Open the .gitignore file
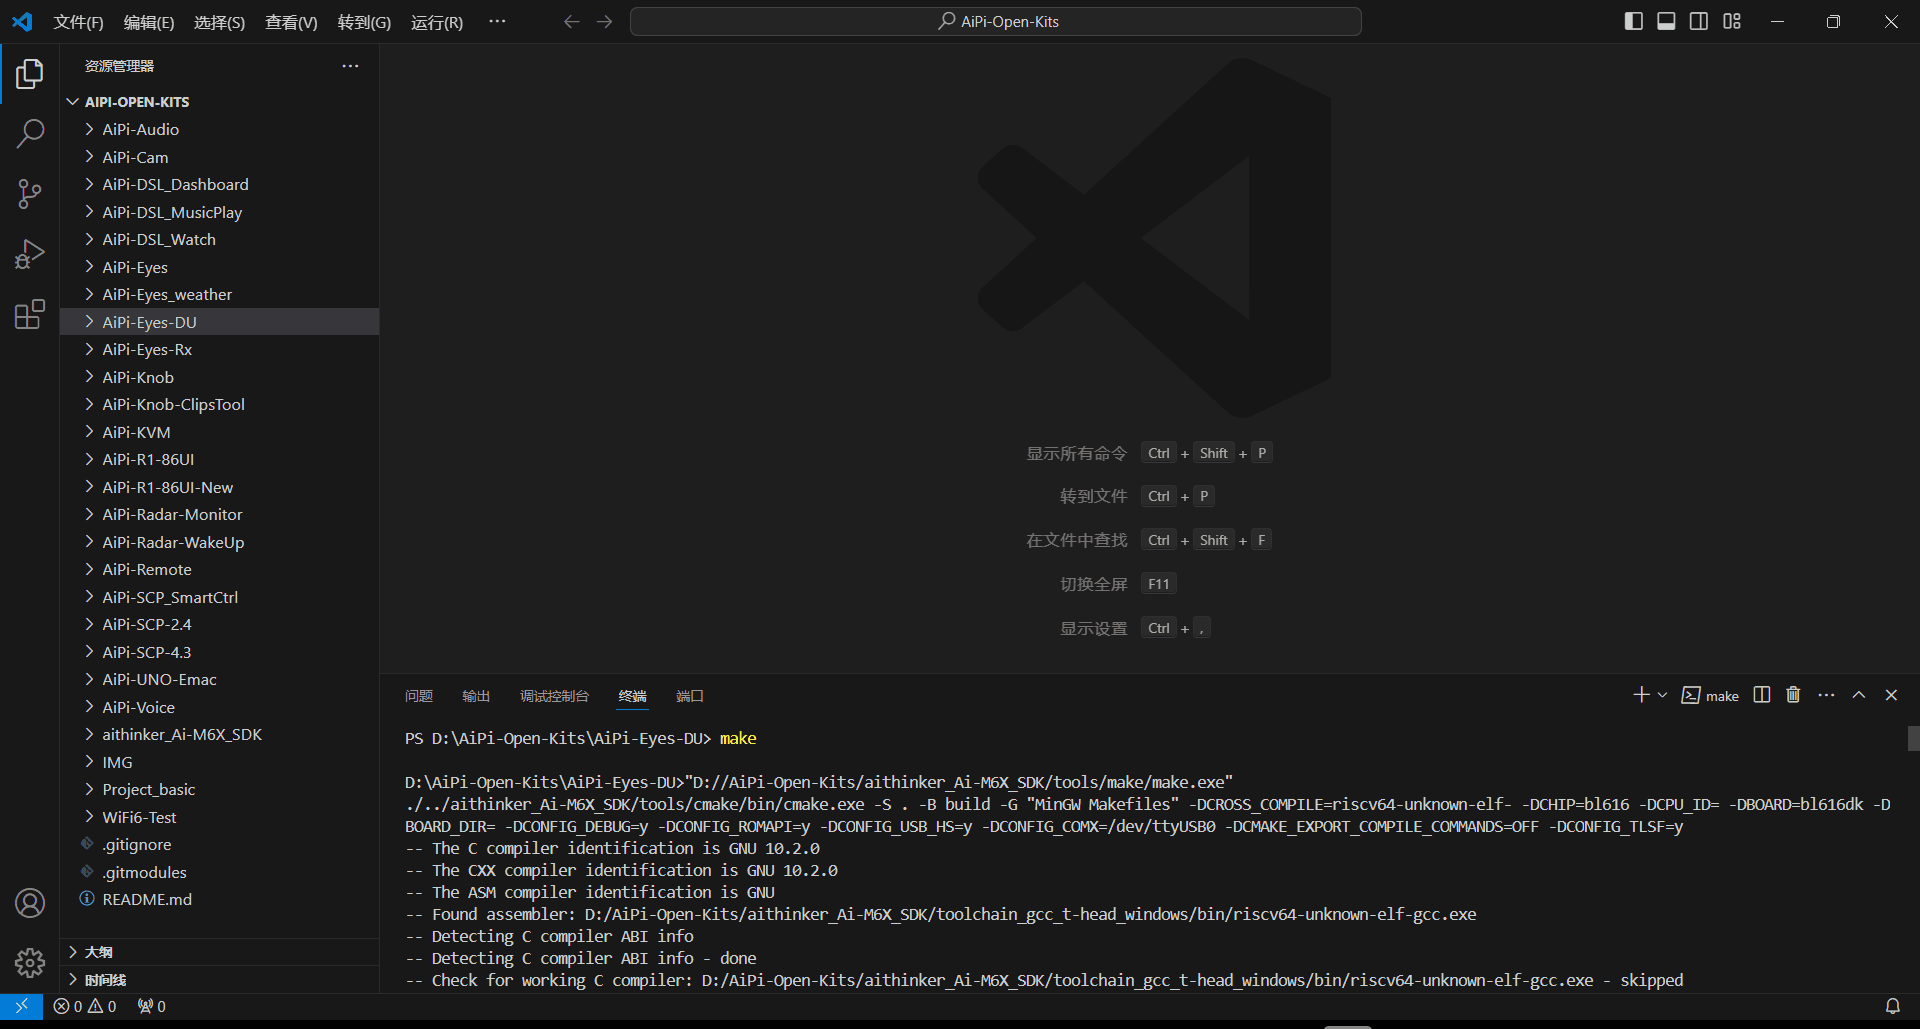 pos(220,844)
